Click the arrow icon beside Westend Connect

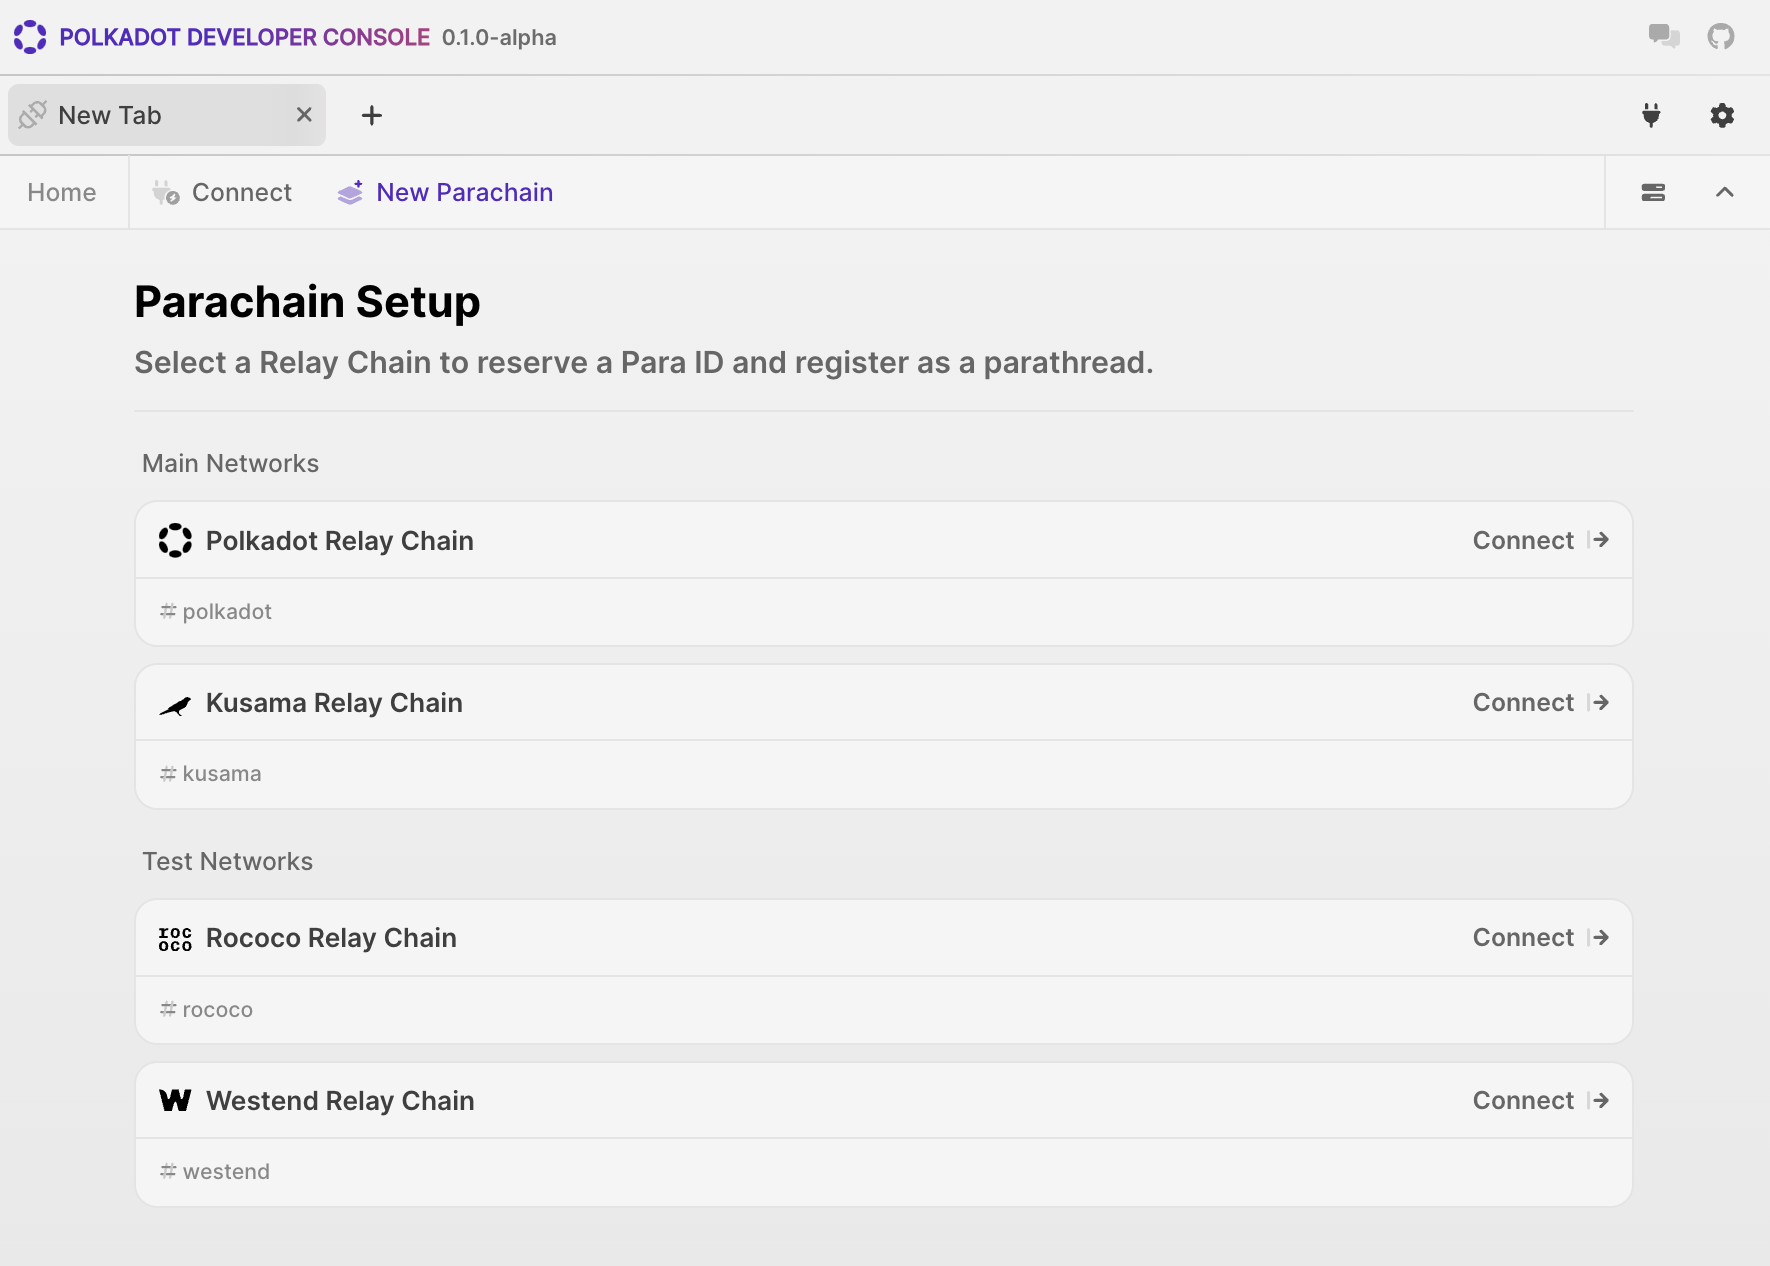1599,1101
